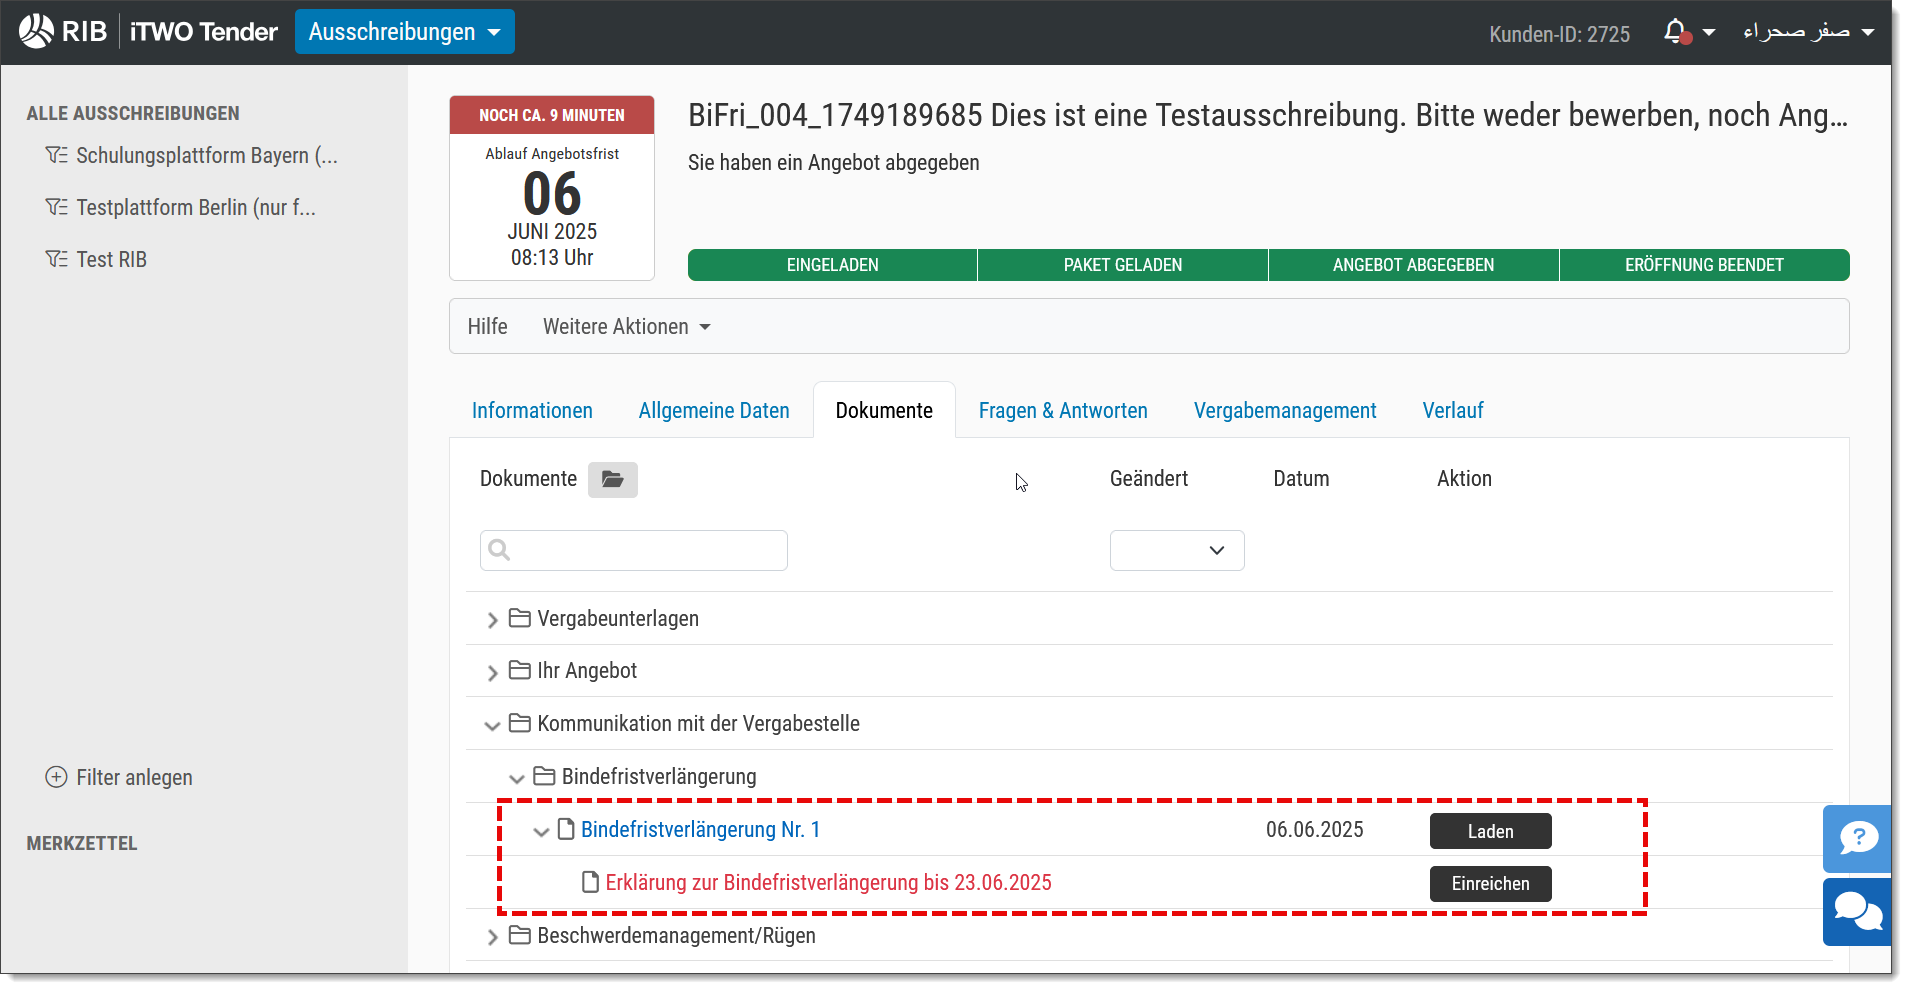Select Schulungsplattform Bayern filter entry
Viewport: 1907px width, 989px height.
207,155
